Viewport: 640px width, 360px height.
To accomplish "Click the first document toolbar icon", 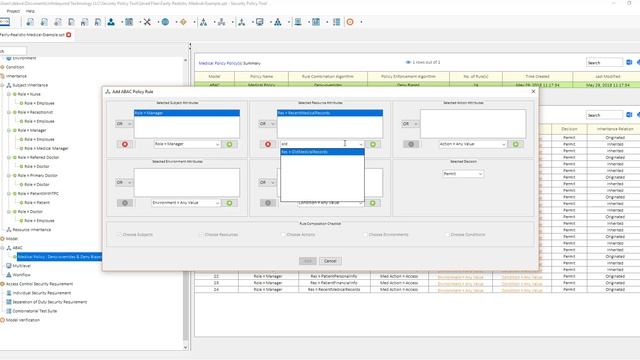I will click(x=30, y=22).
